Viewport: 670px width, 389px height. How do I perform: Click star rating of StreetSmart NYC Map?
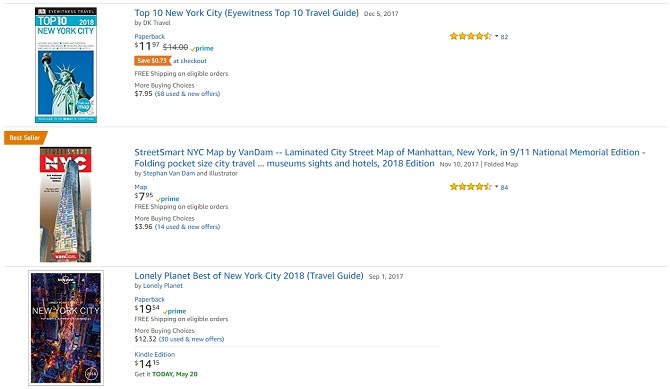pyautogui.click(x=470, y=187)
